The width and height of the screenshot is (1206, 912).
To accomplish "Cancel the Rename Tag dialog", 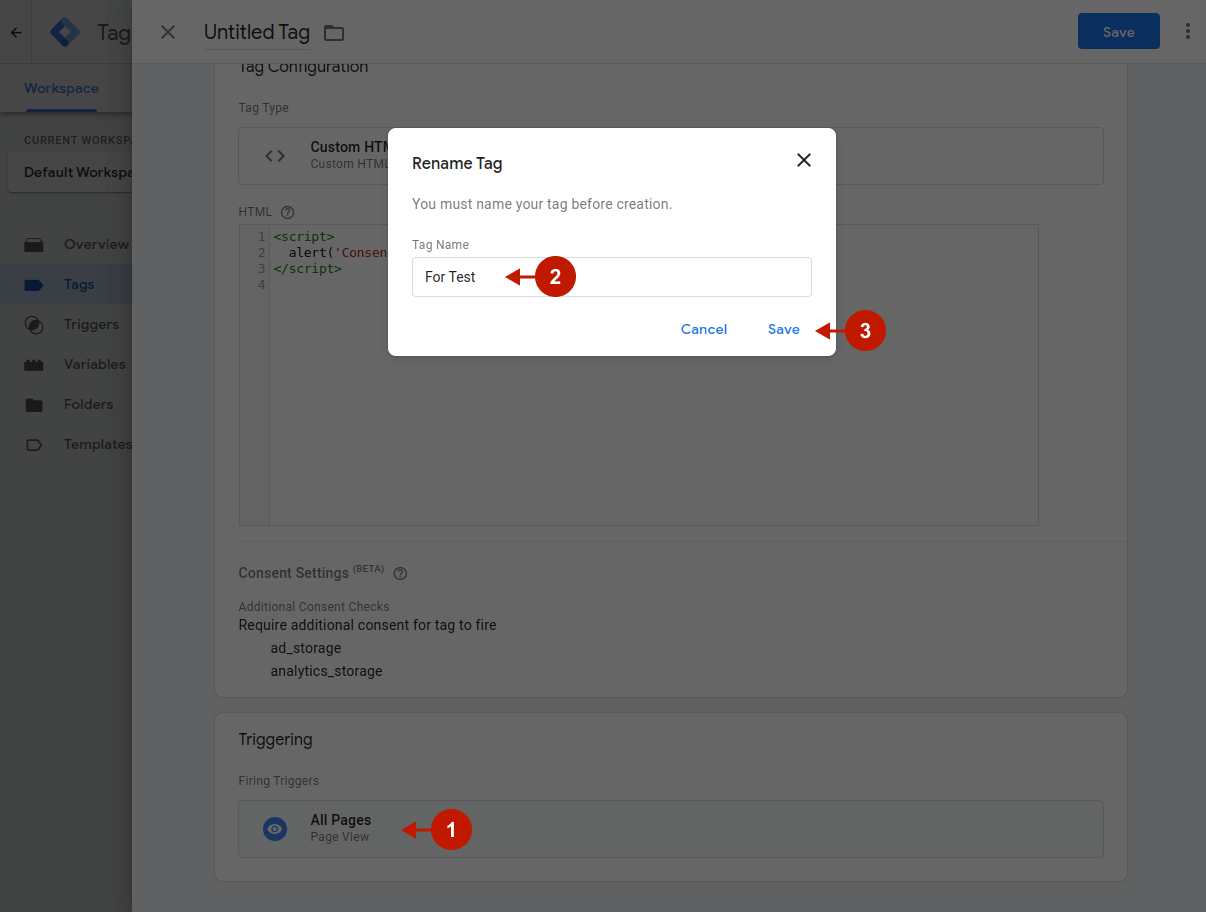I will click(704, 329).
